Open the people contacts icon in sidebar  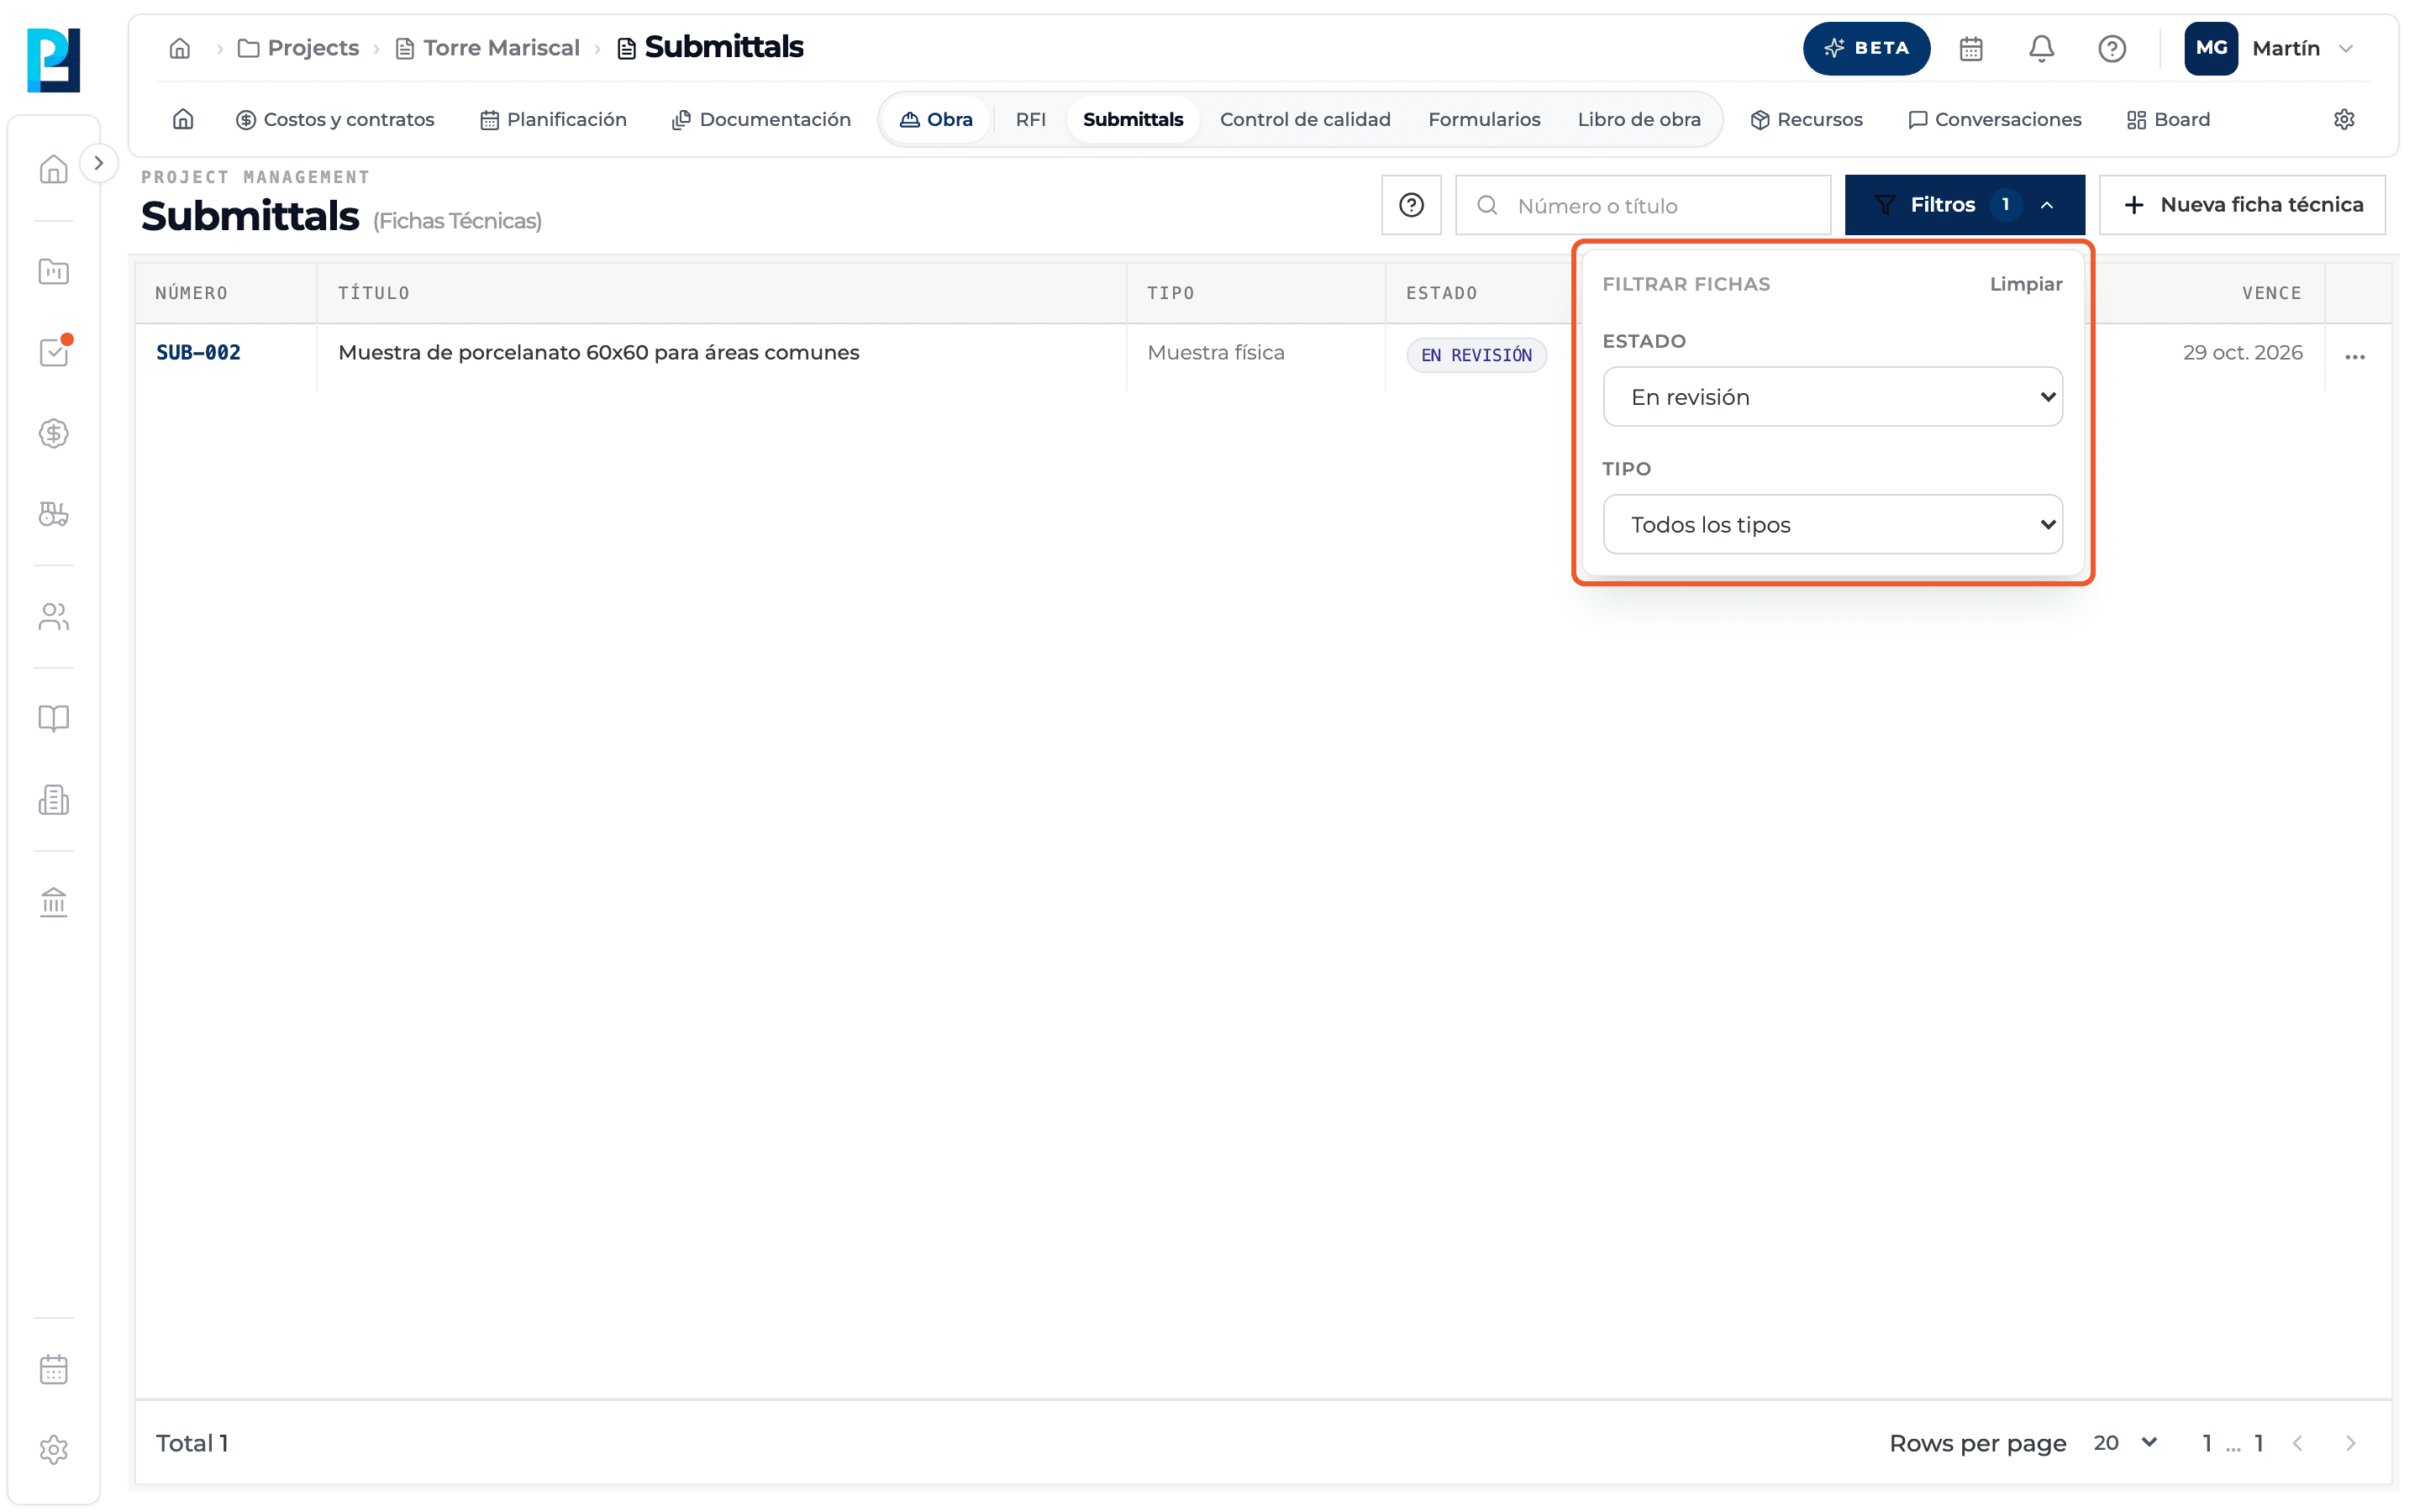53,617
